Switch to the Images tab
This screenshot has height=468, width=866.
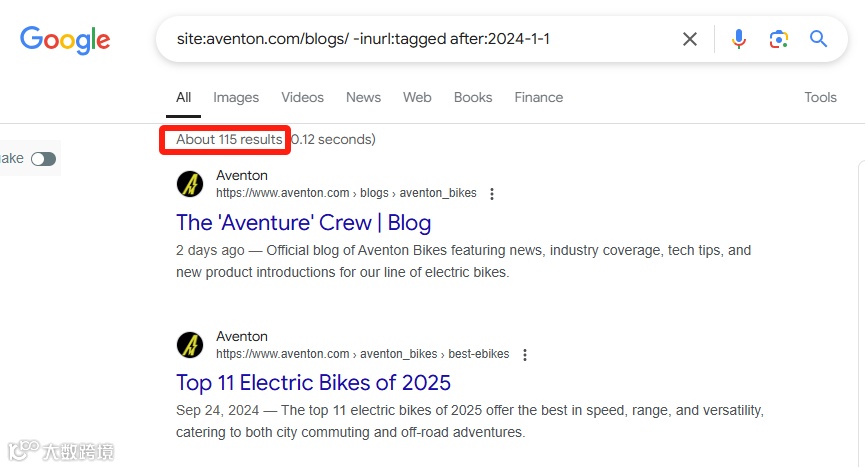point(236,98)
